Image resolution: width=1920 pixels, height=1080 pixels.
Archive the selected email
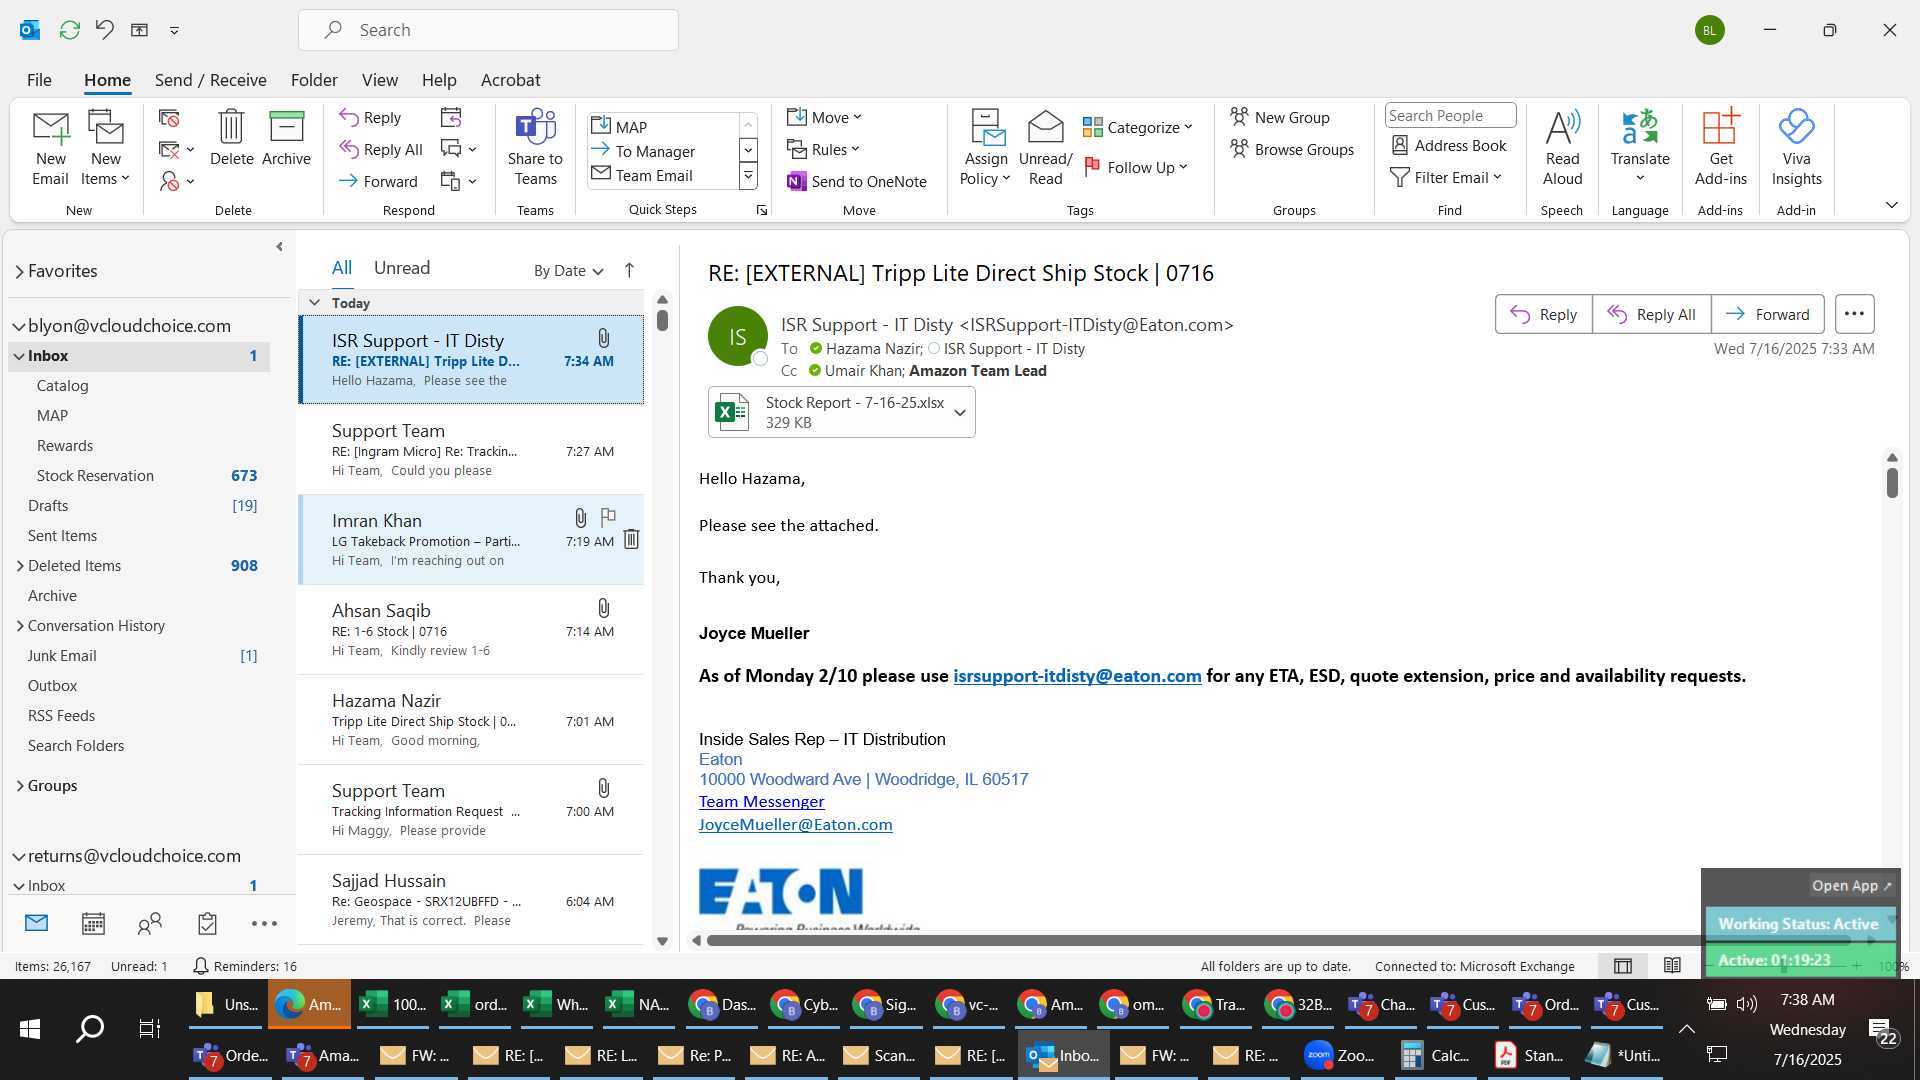(x=286, y=138)
